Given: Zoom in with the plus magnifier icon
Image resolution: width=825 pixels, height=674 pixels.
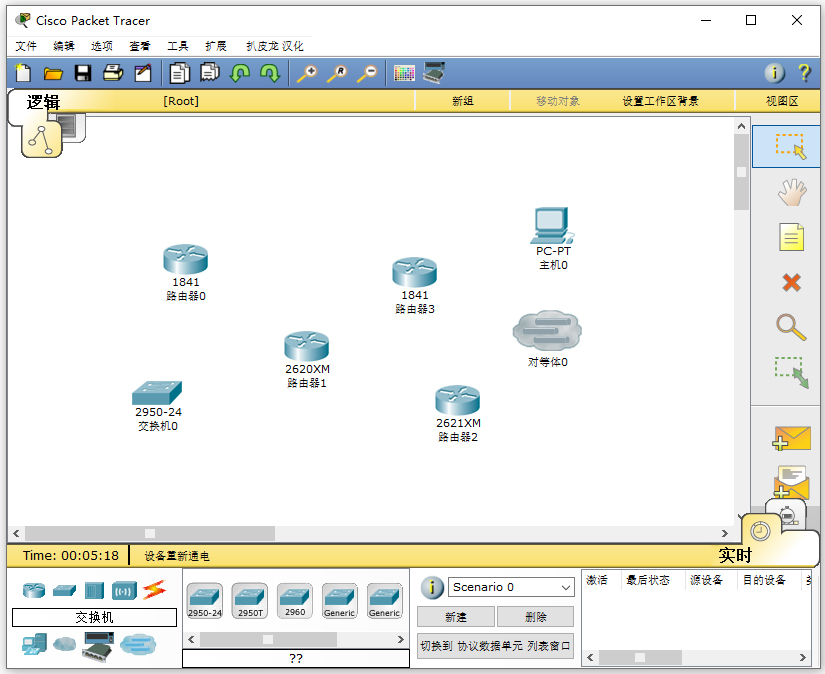Looking at the screenshot, I should pyautogui.click(x=309, y=73).
